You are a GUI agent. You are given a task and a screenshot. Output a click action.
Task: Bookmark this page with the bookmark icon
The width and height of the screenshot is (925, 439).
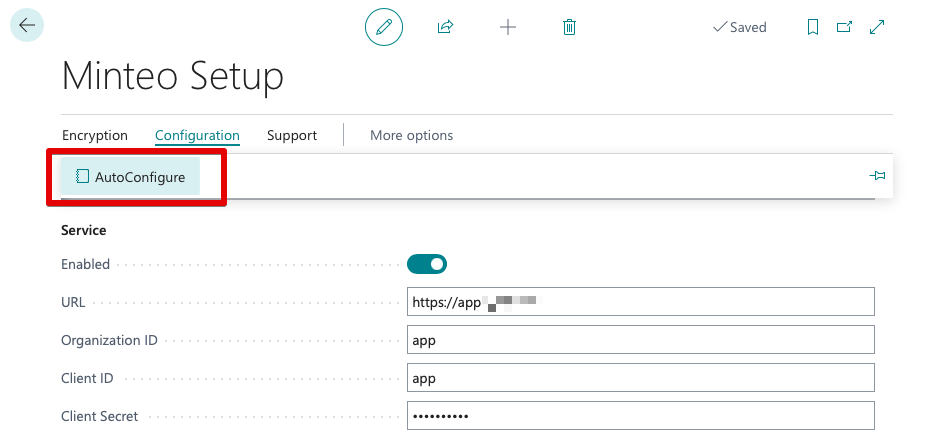click(x=812, y=27)
